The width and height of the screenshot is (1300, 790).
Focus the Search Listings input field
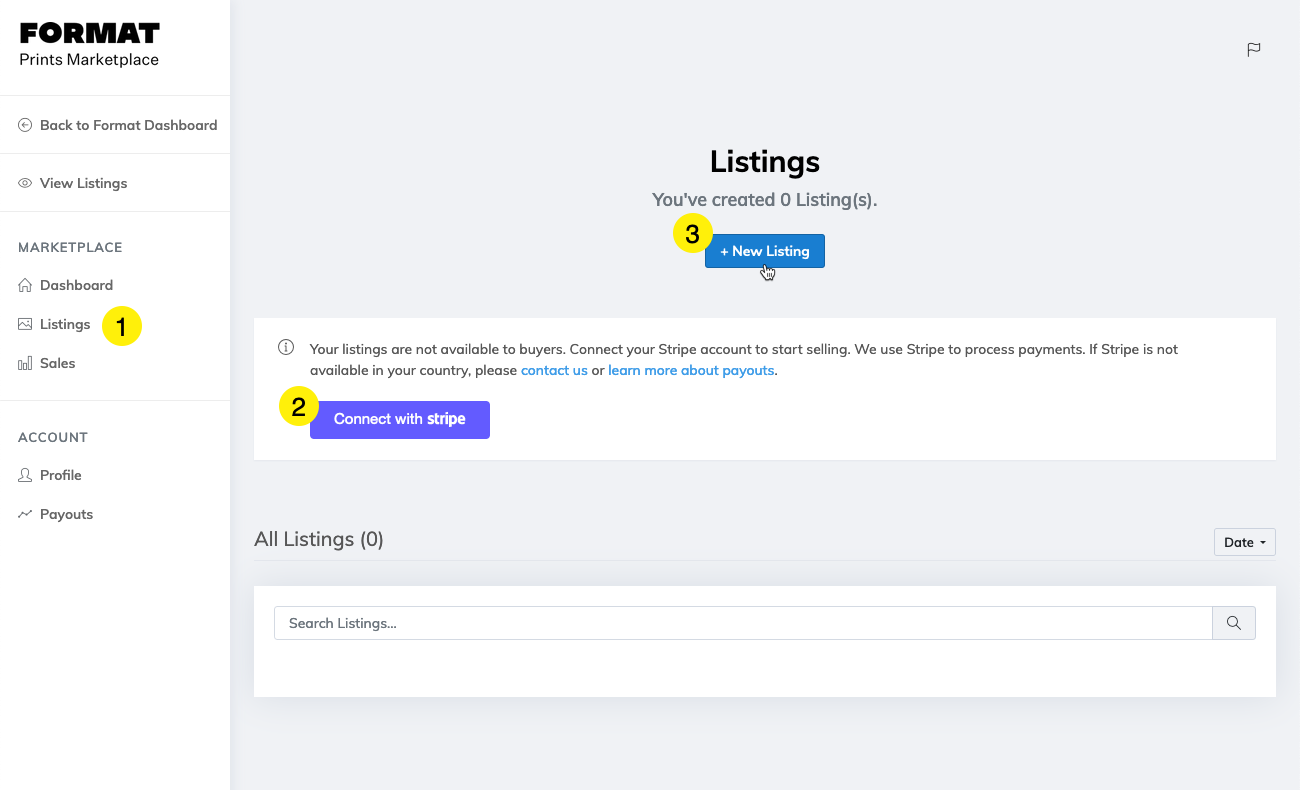(x=742, y=623)
